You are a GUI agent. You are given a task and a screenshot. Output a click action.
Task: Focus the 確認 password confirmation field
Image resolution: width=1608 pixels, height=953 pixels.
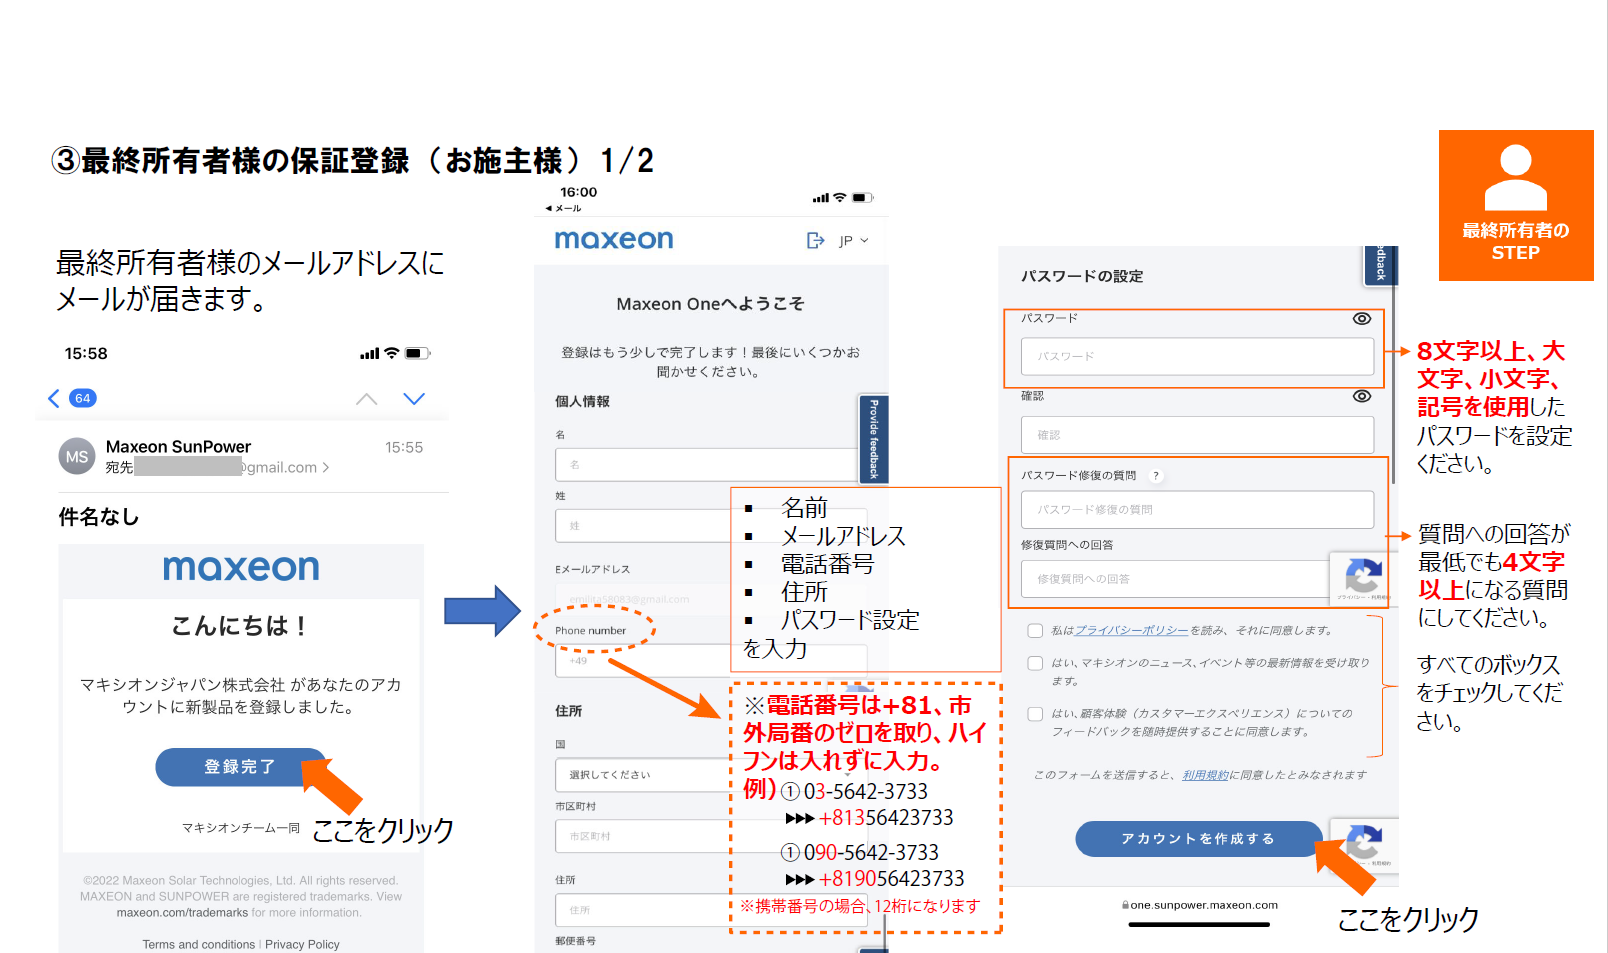(1197, 435)
